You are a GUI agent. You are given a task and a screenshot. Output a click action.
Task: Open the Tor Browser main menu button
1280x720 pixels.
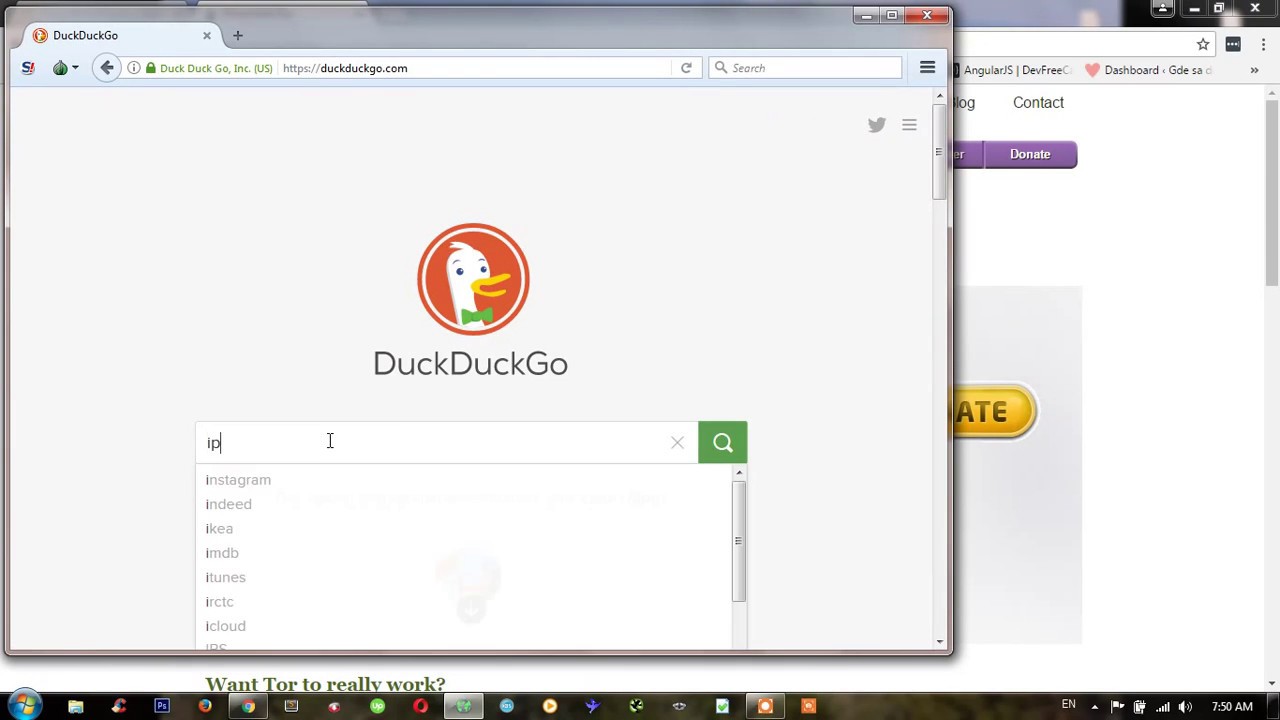tap(927, 68)
